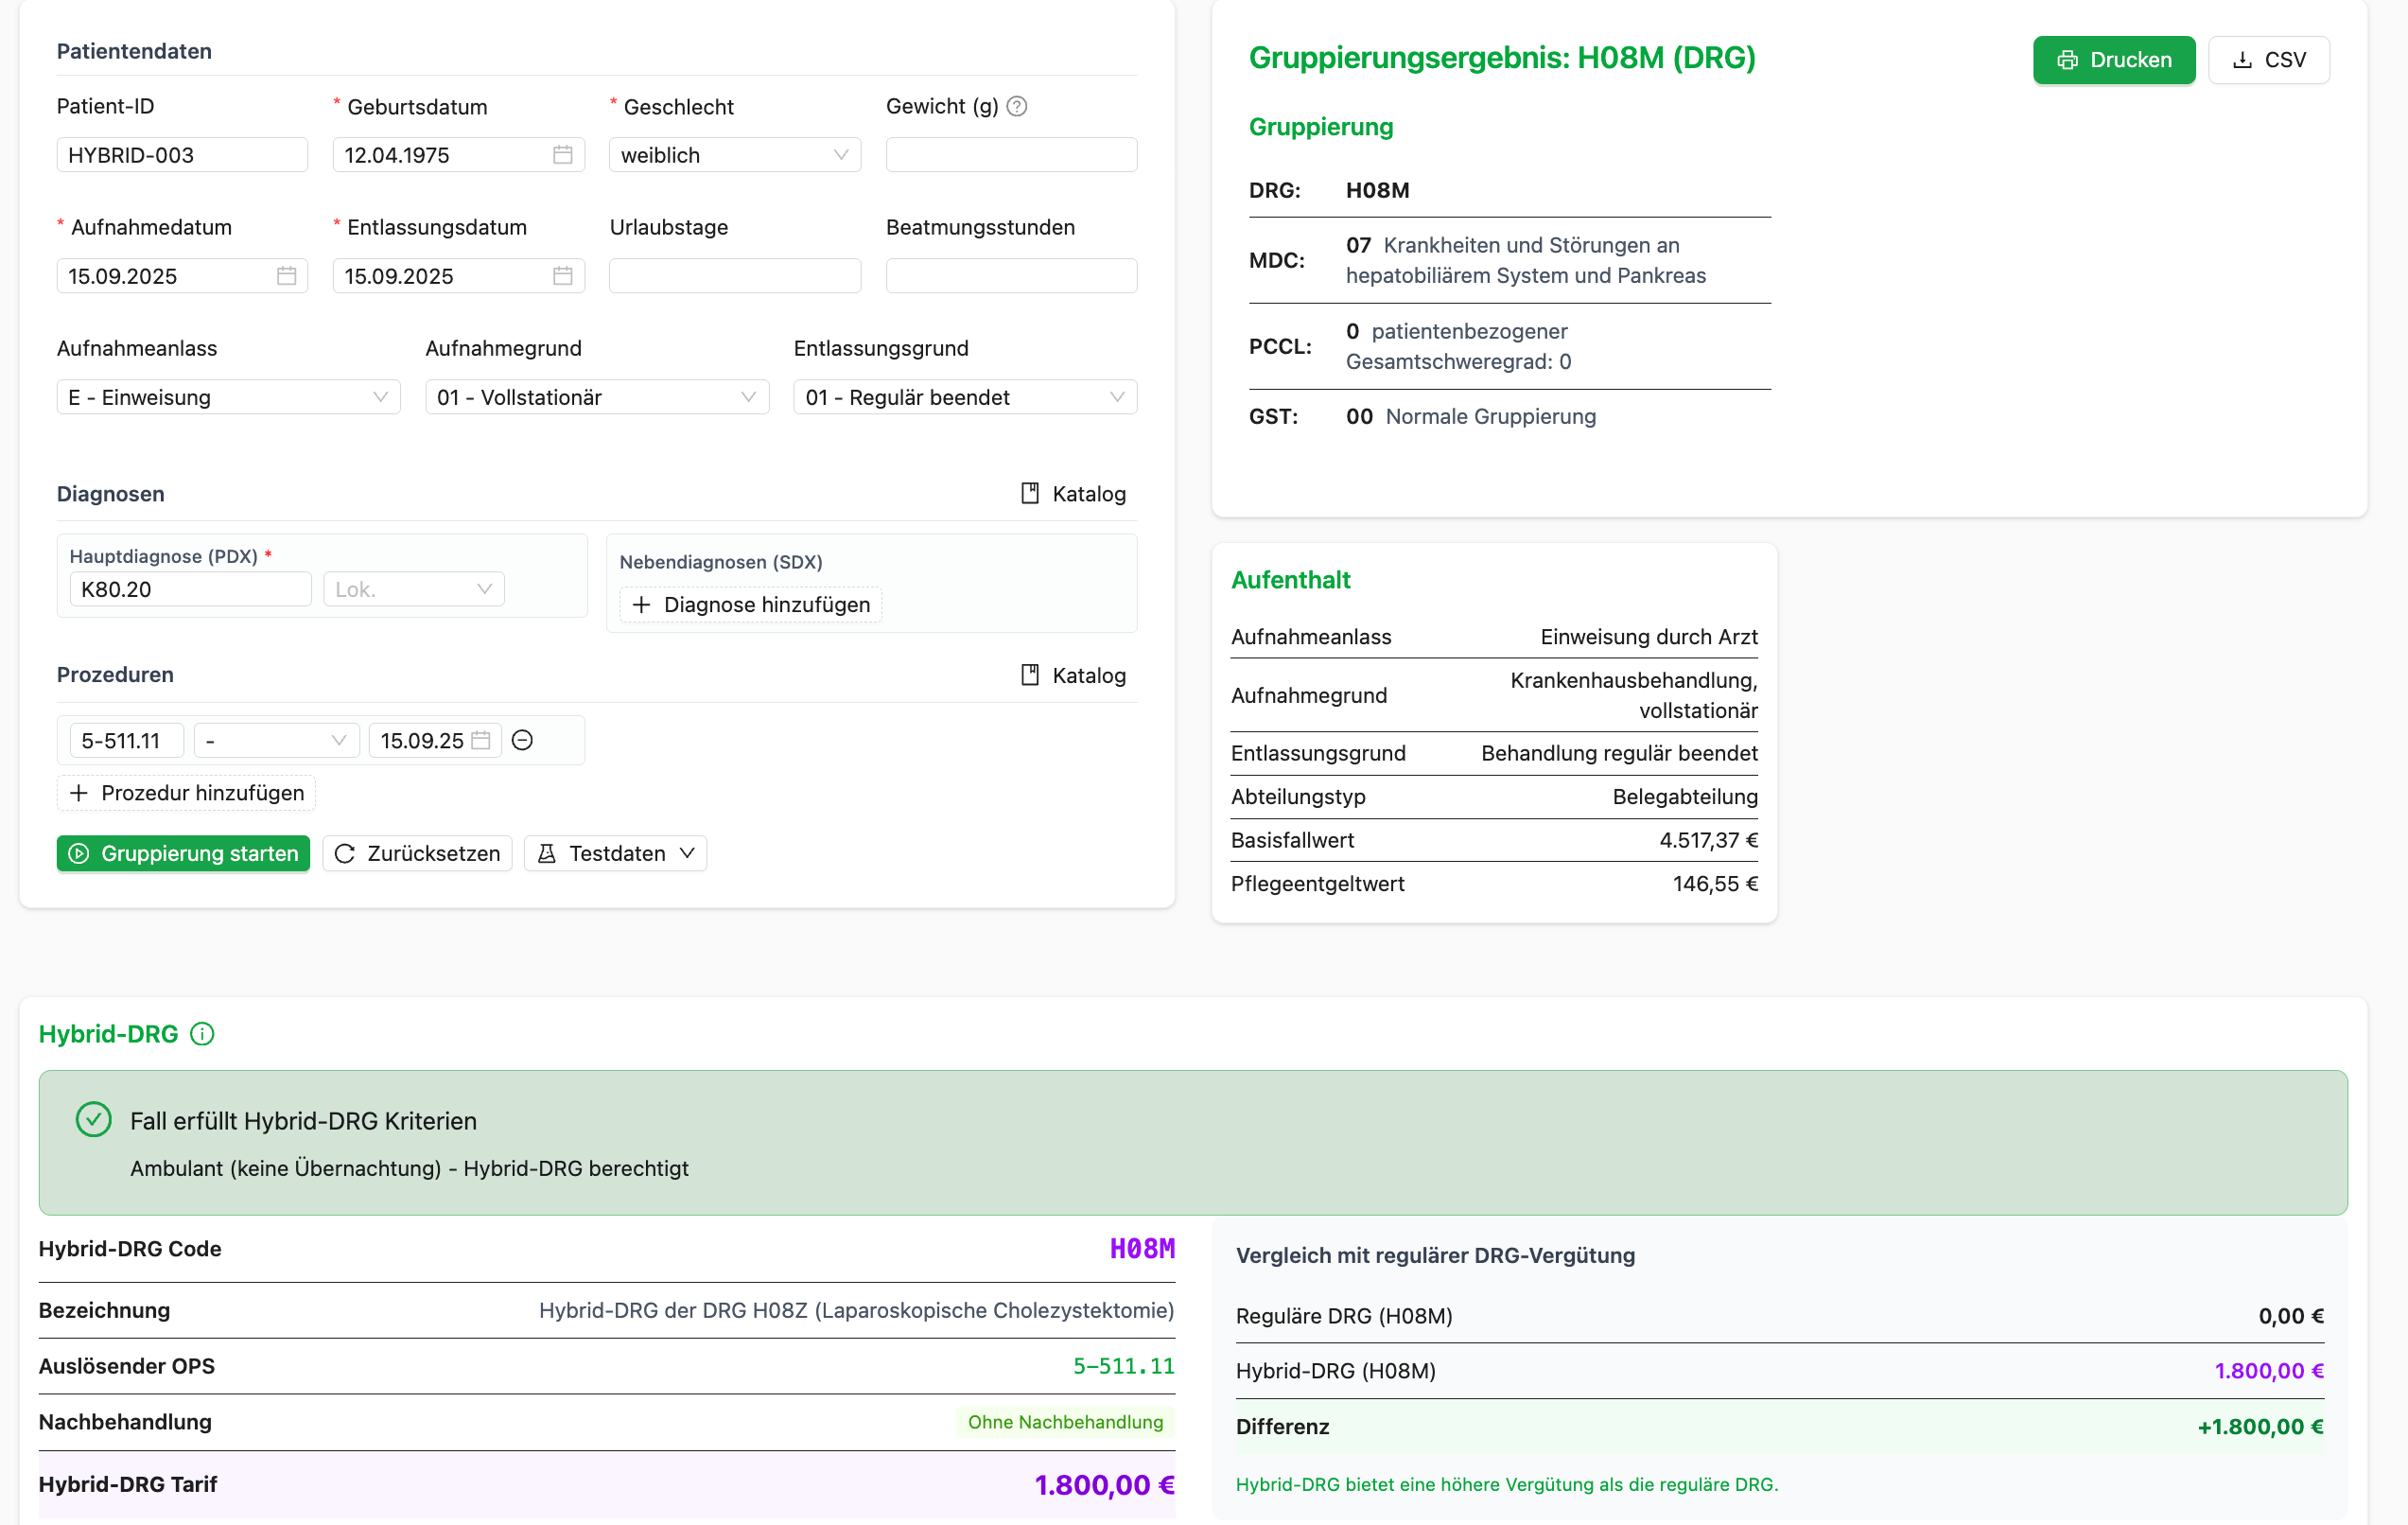Open the Lok. localization dropdown for Hauptdiagnose

tap(414, 590)
